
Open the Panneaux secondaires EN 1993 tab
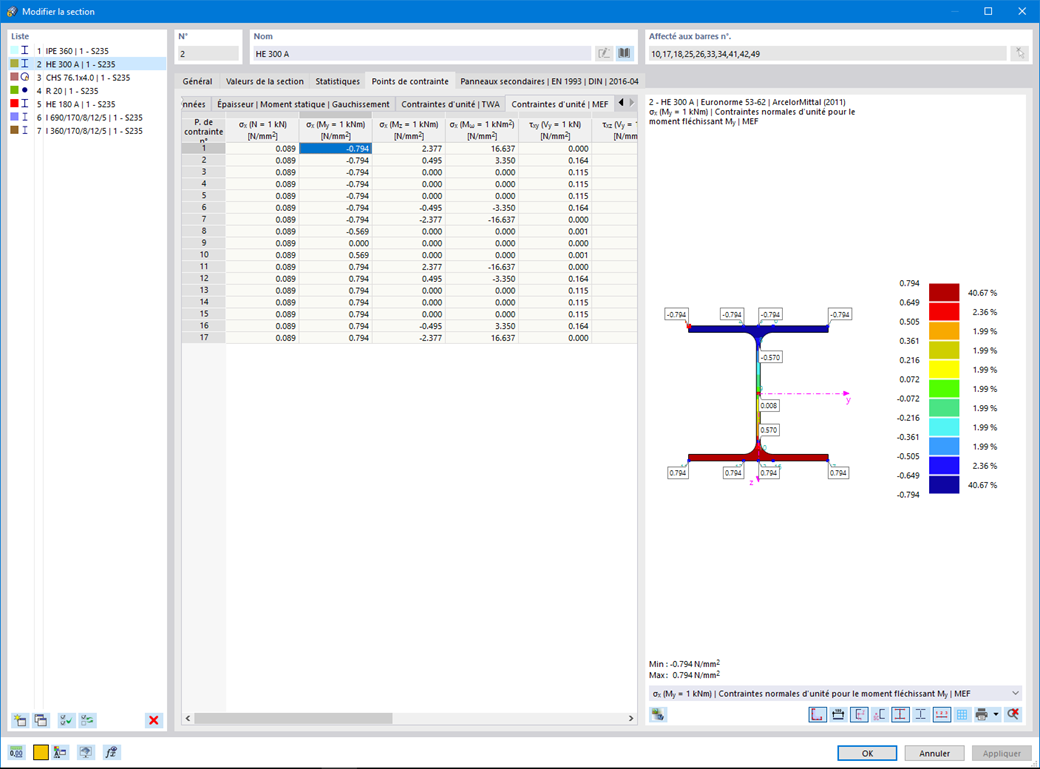point(549,81)
